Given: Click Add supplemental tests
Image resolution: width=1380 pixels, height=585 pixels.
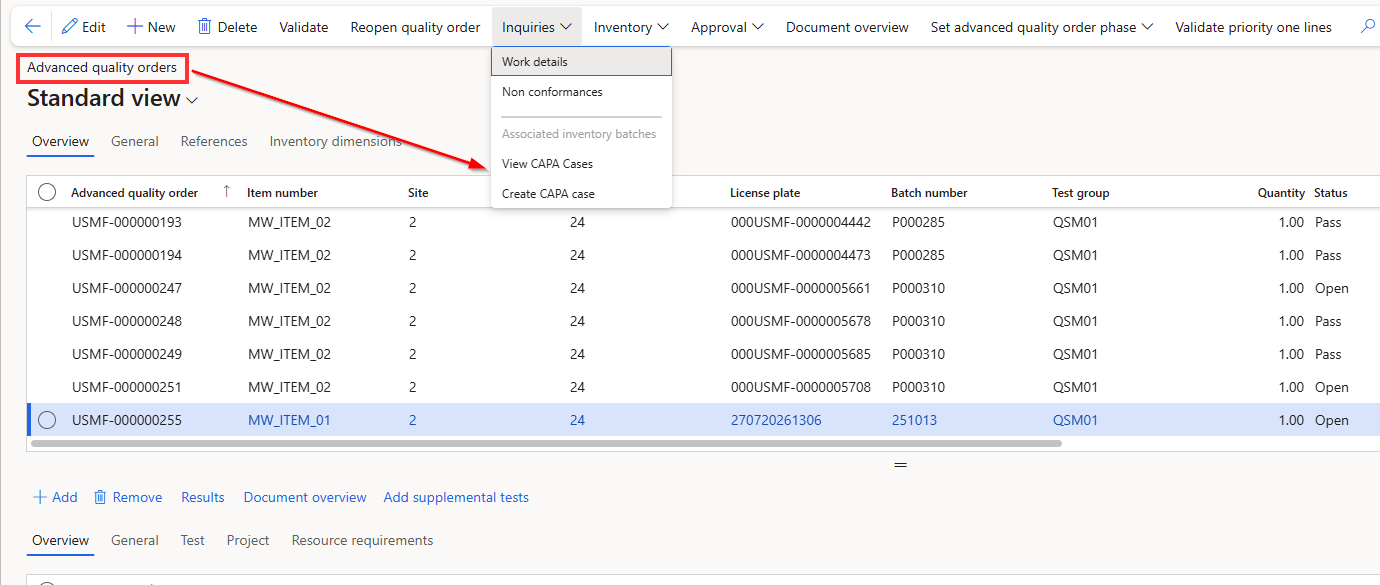Looking at the screenshot, I should 456,497.
